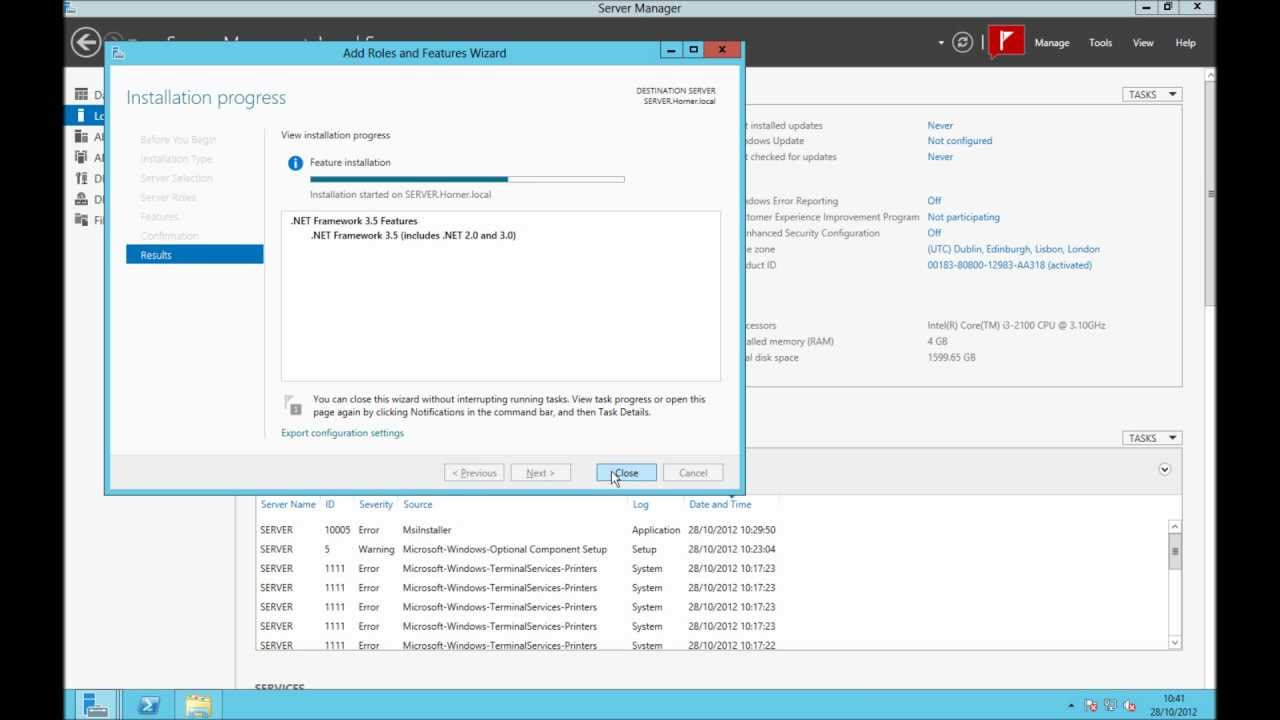Open the taskbar clock showing 10:41
Viewport: 1280px width, 720px height.
coord(1174,705)
